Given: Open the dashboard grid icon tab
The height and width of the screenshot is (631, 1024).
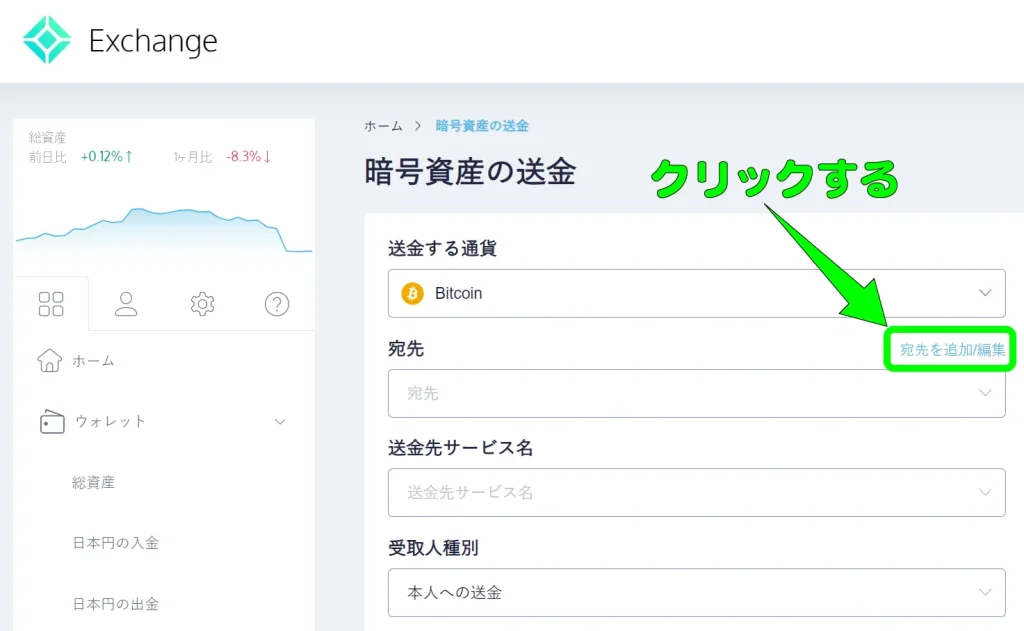Looking at the screenshot, I should [51, 304].
